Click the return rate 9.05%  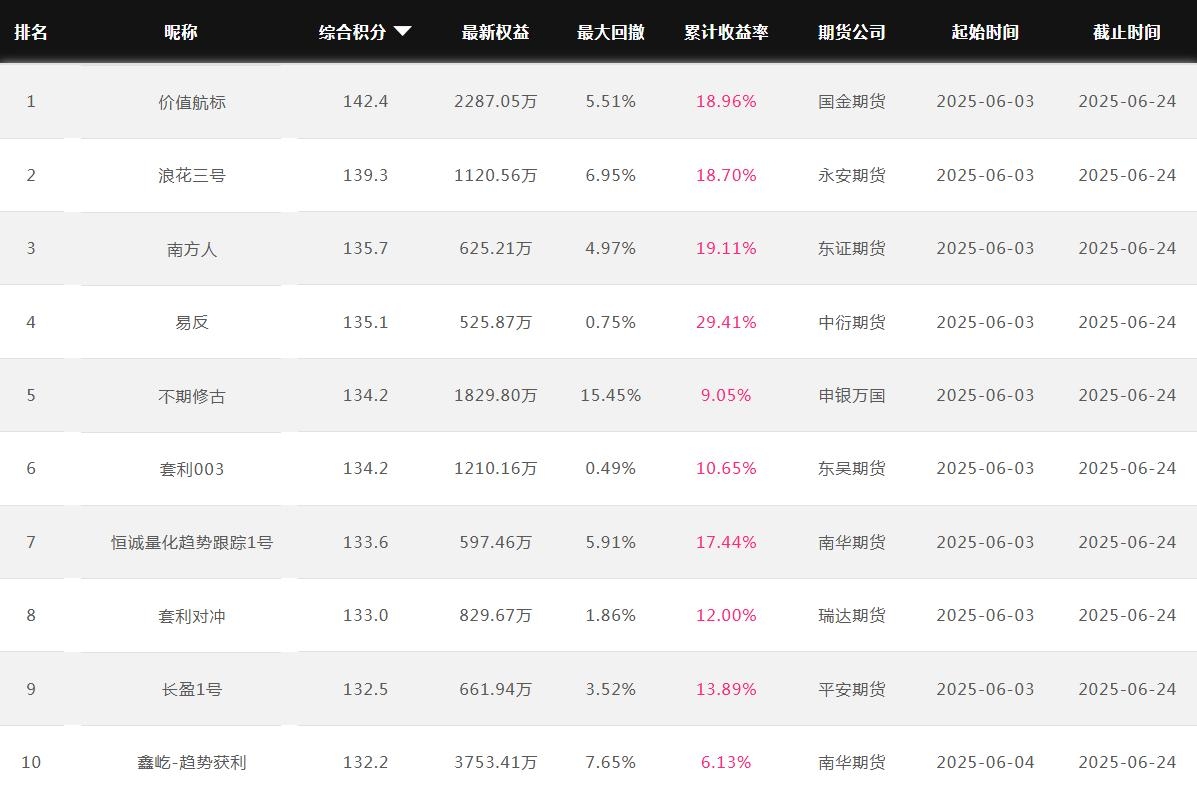pos(726,395)
